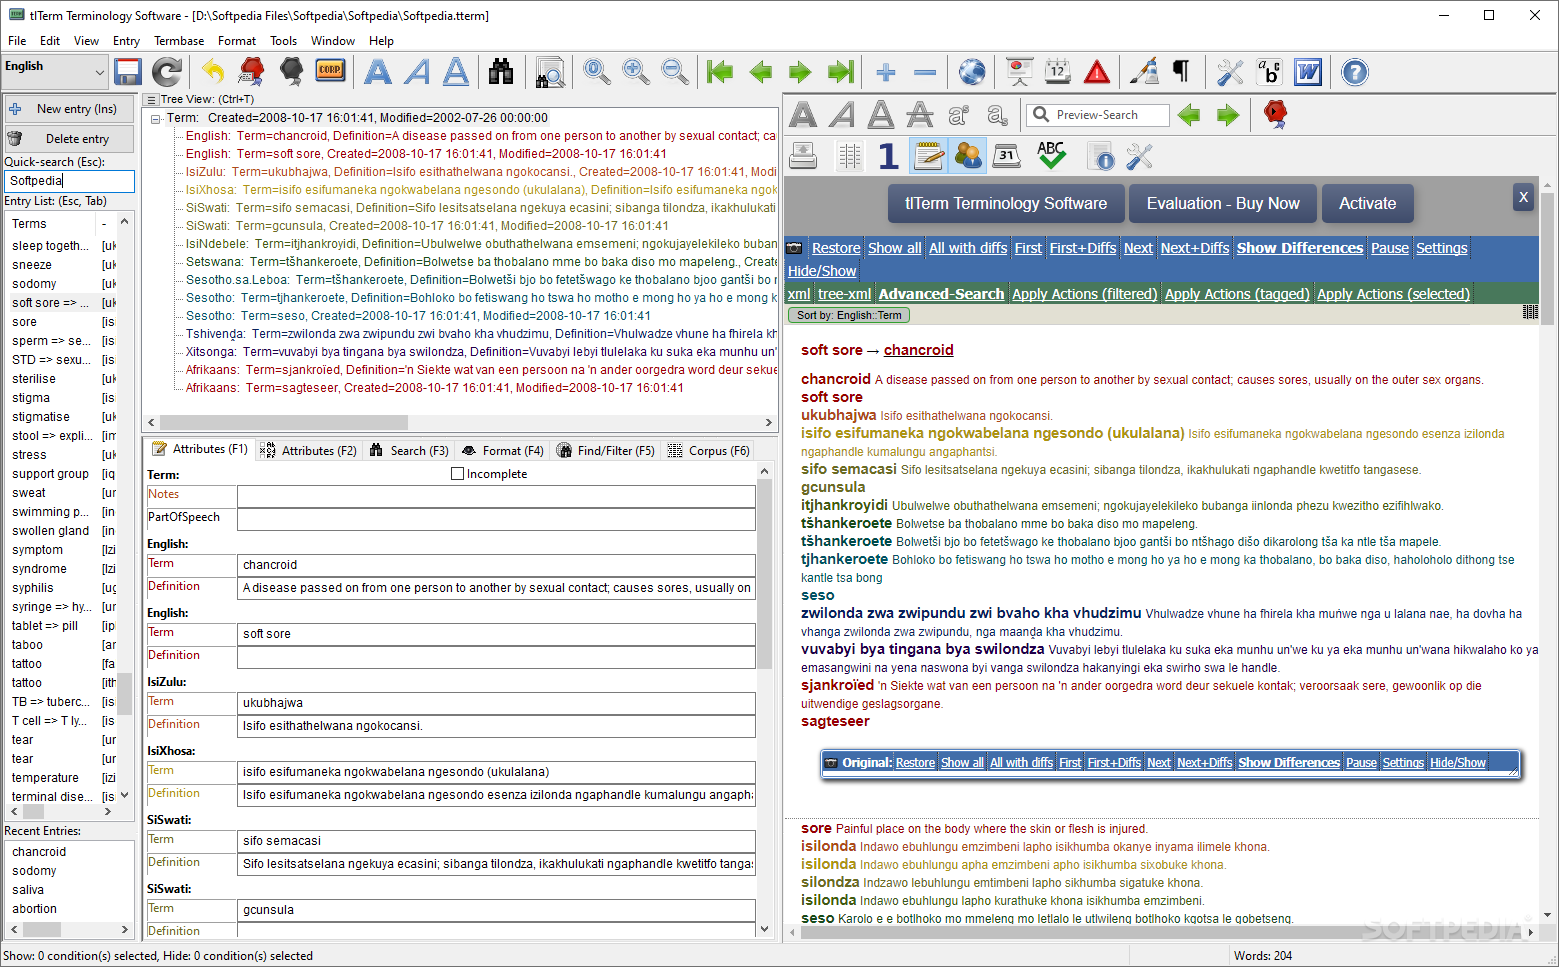Click the red warning triangle icon
The height and width of the screenshot is (967, 1559).
1097,72
